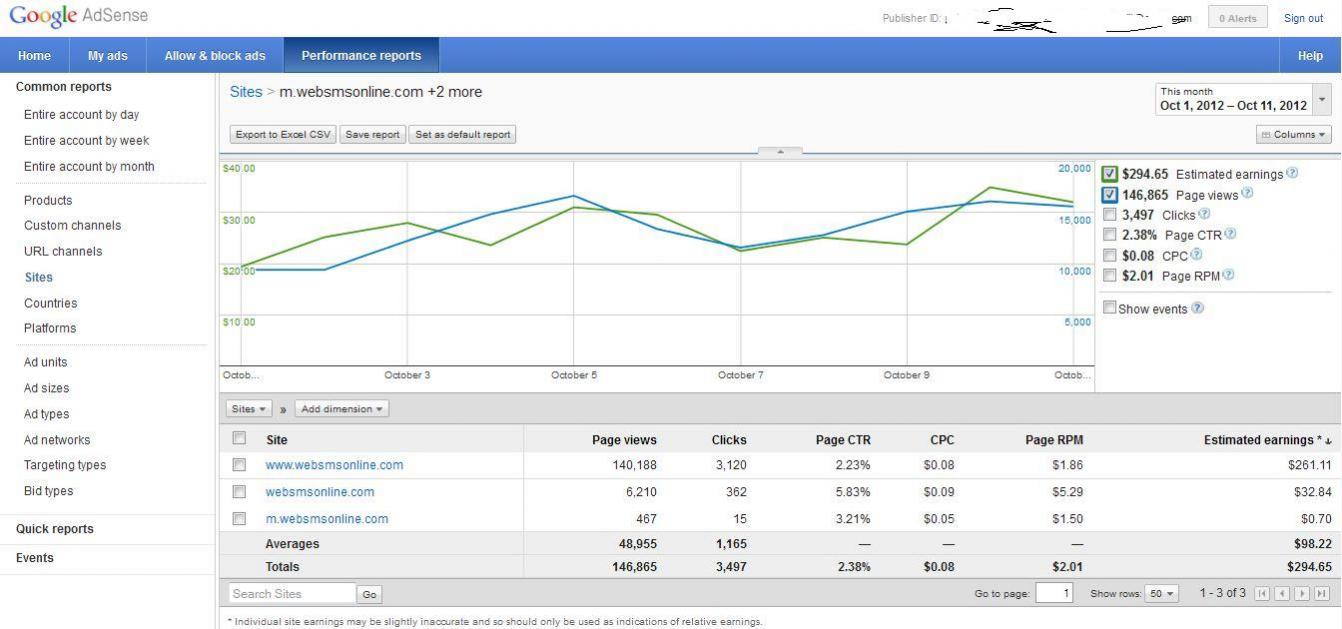Open the URL channels report
Viewport: 1342px width, 629px height.
(63, 252)
